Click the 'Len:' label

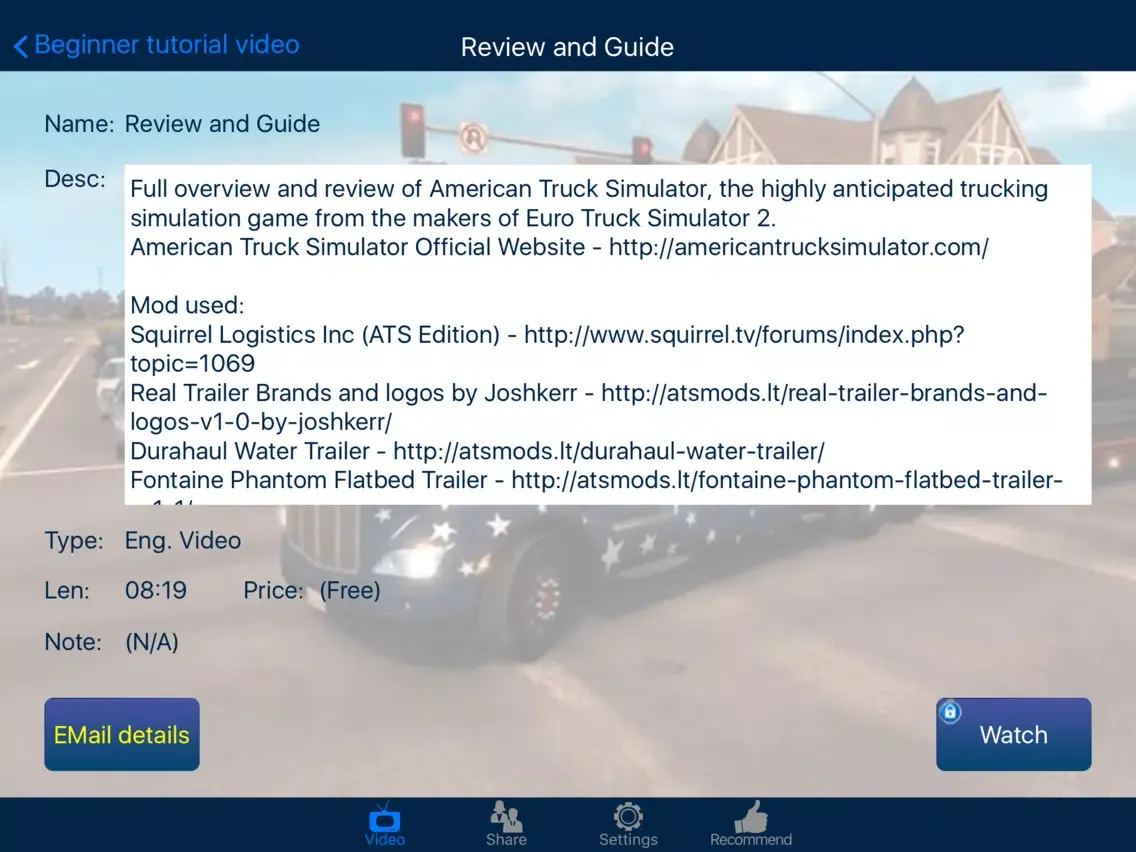pos(67,590)
